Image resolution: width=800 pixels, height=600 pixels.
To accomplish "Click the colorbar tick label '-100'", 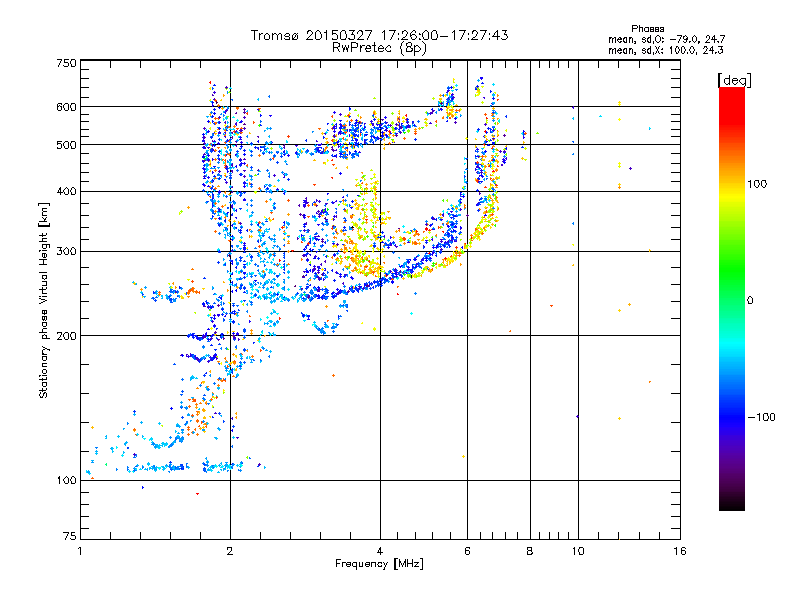I will (761, 417).
